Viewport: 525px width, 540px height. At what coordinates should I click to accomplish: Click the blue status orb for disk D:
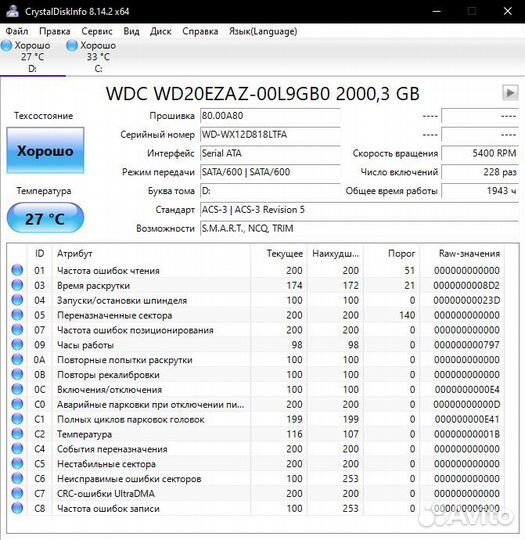7,46
